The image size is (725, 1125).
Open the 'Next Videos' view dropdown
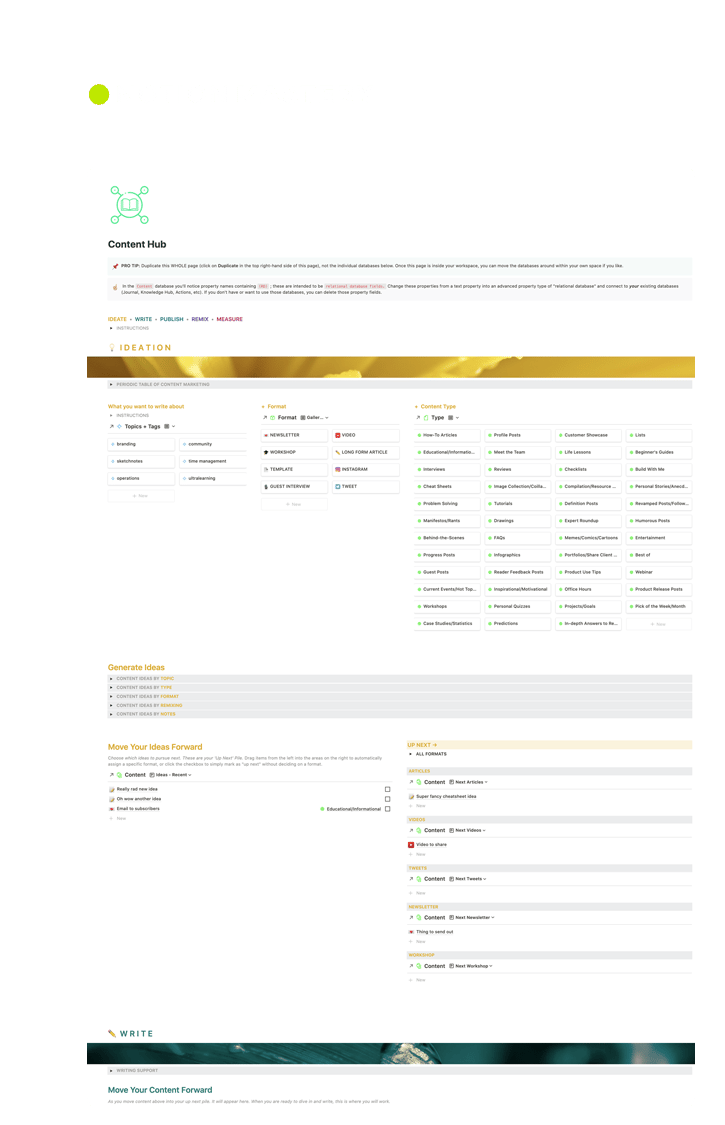[468, 830]
